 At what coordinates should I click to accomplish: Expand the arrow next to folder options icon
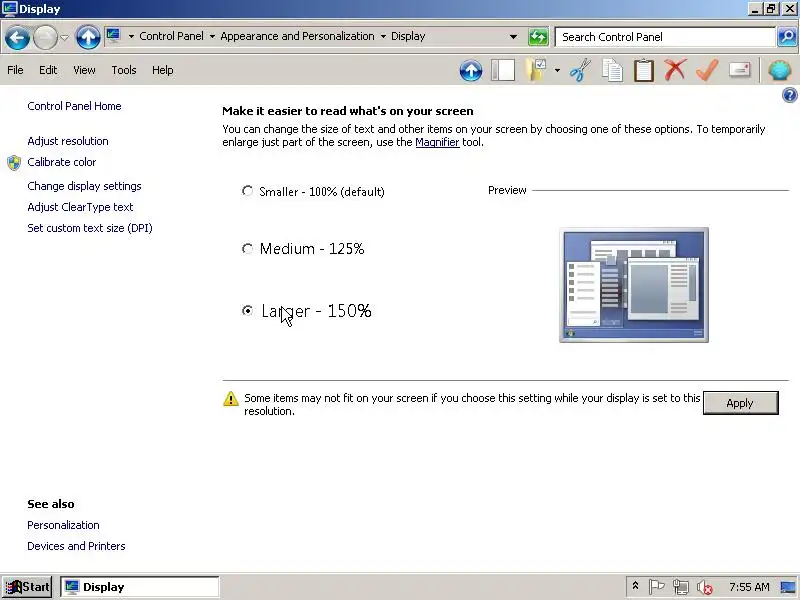tap(557, 70)
